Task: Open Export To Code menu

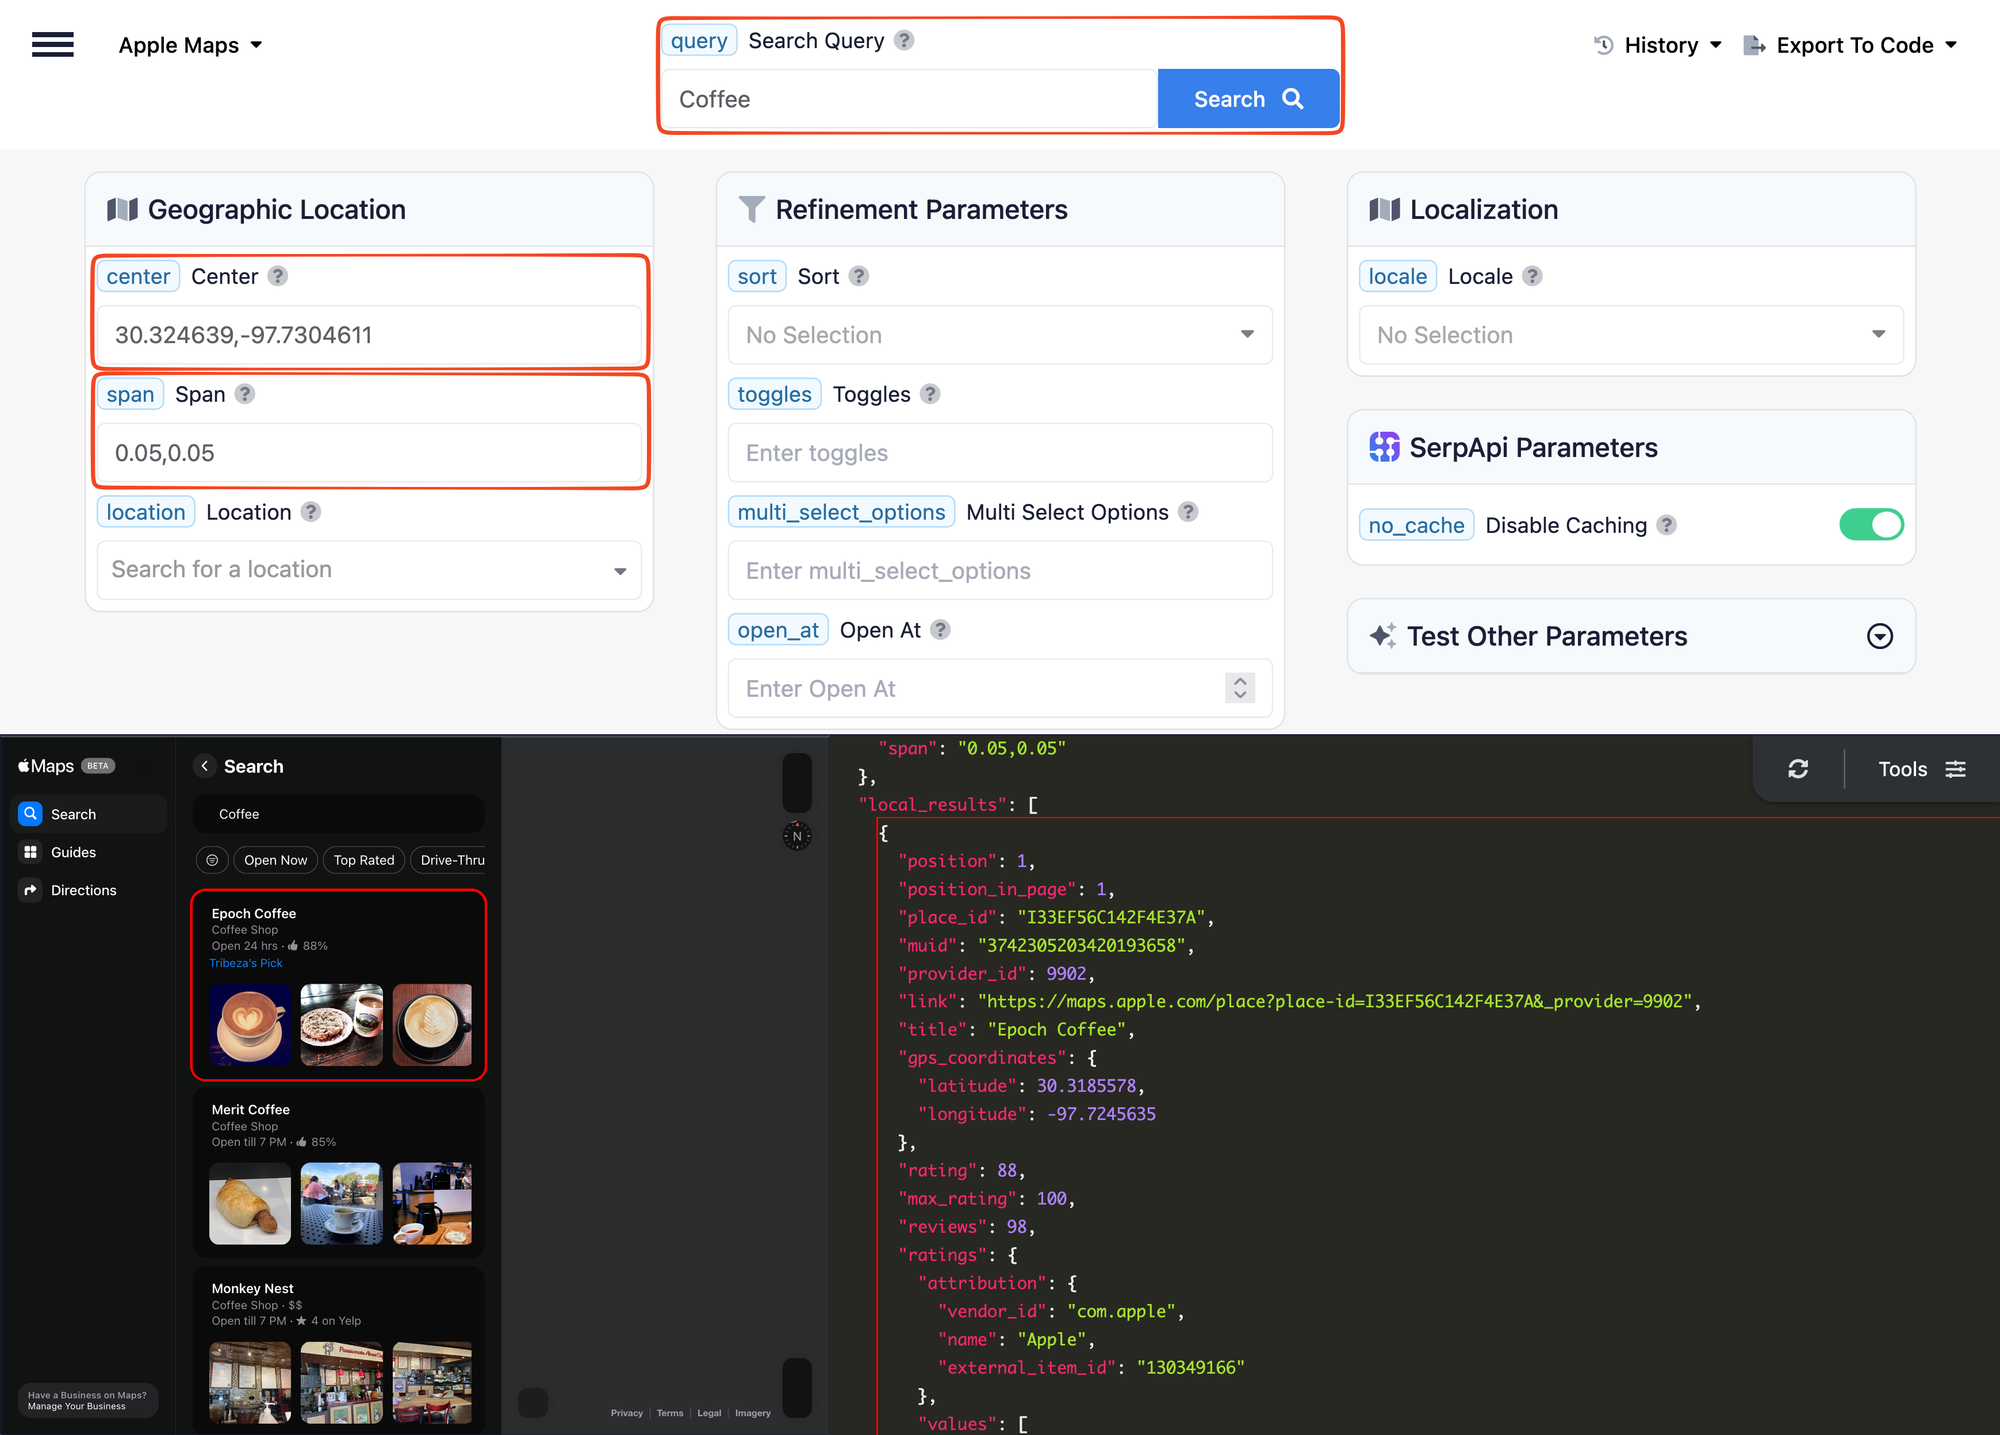Action: (x=1850, y=45)
